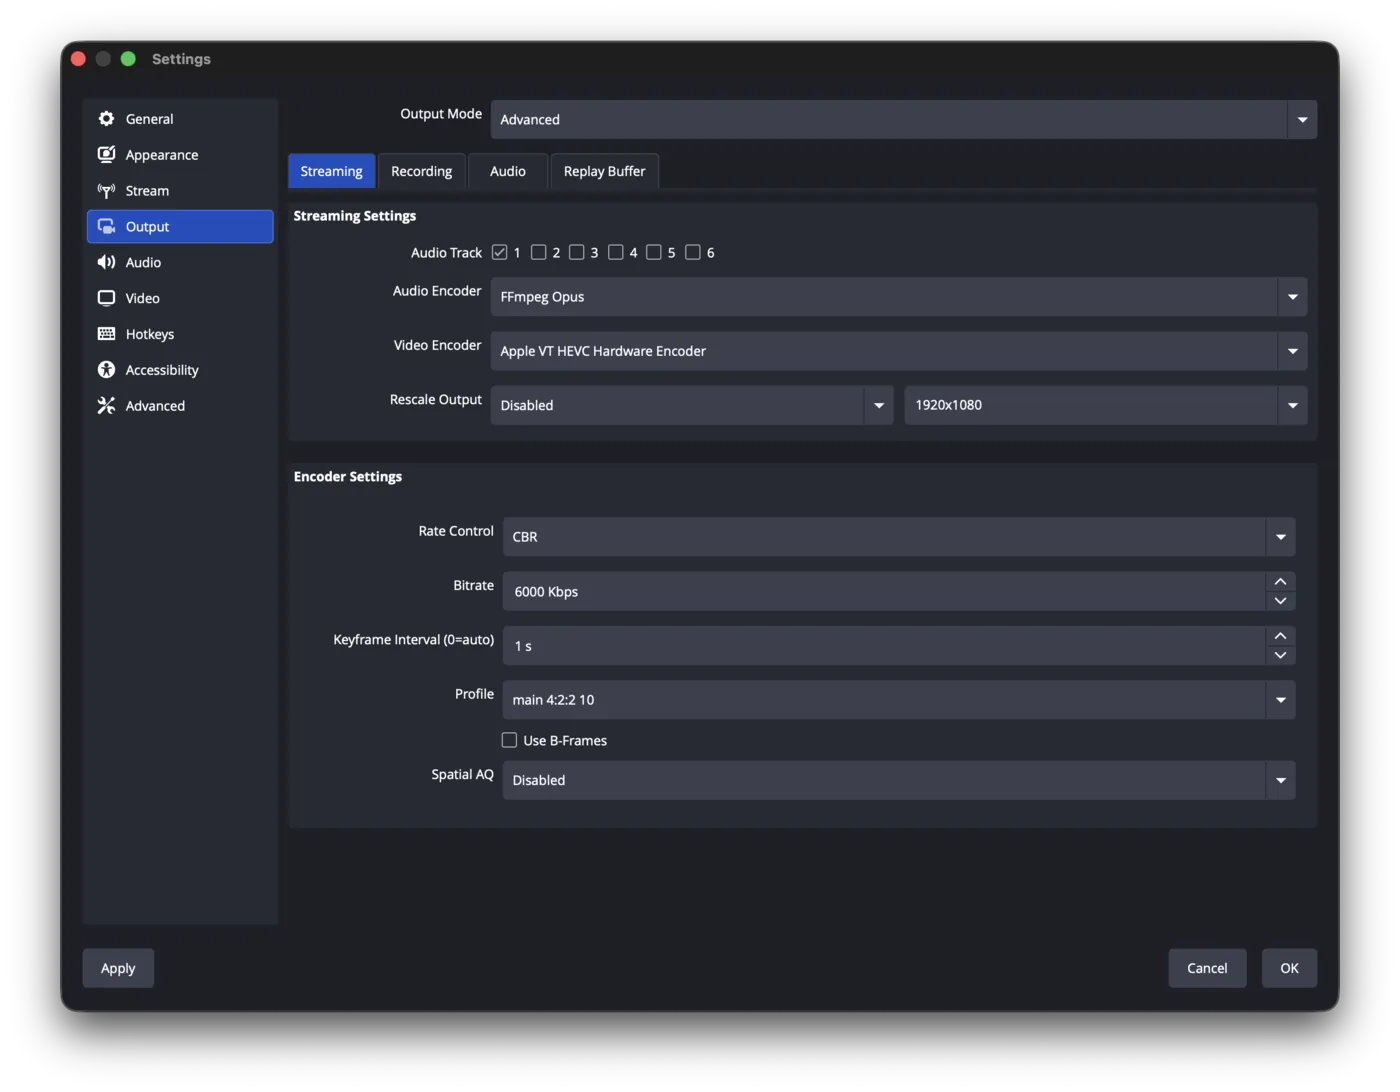Enable audio track 3
Image resolution: width=1400 pixels, height=1092 pixels.
click(x=577, y=252)
